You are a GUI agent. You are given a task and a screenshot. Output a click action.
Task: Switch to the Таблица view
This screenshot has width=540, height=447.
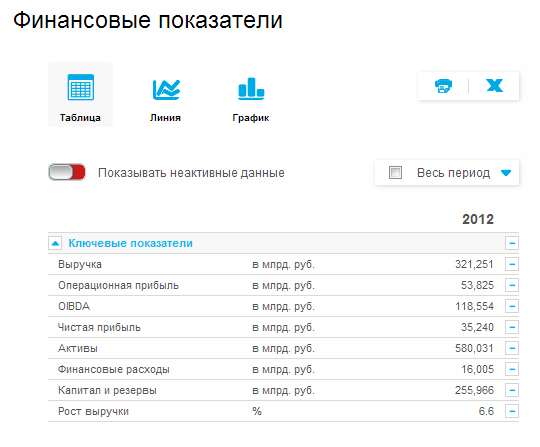80,94
